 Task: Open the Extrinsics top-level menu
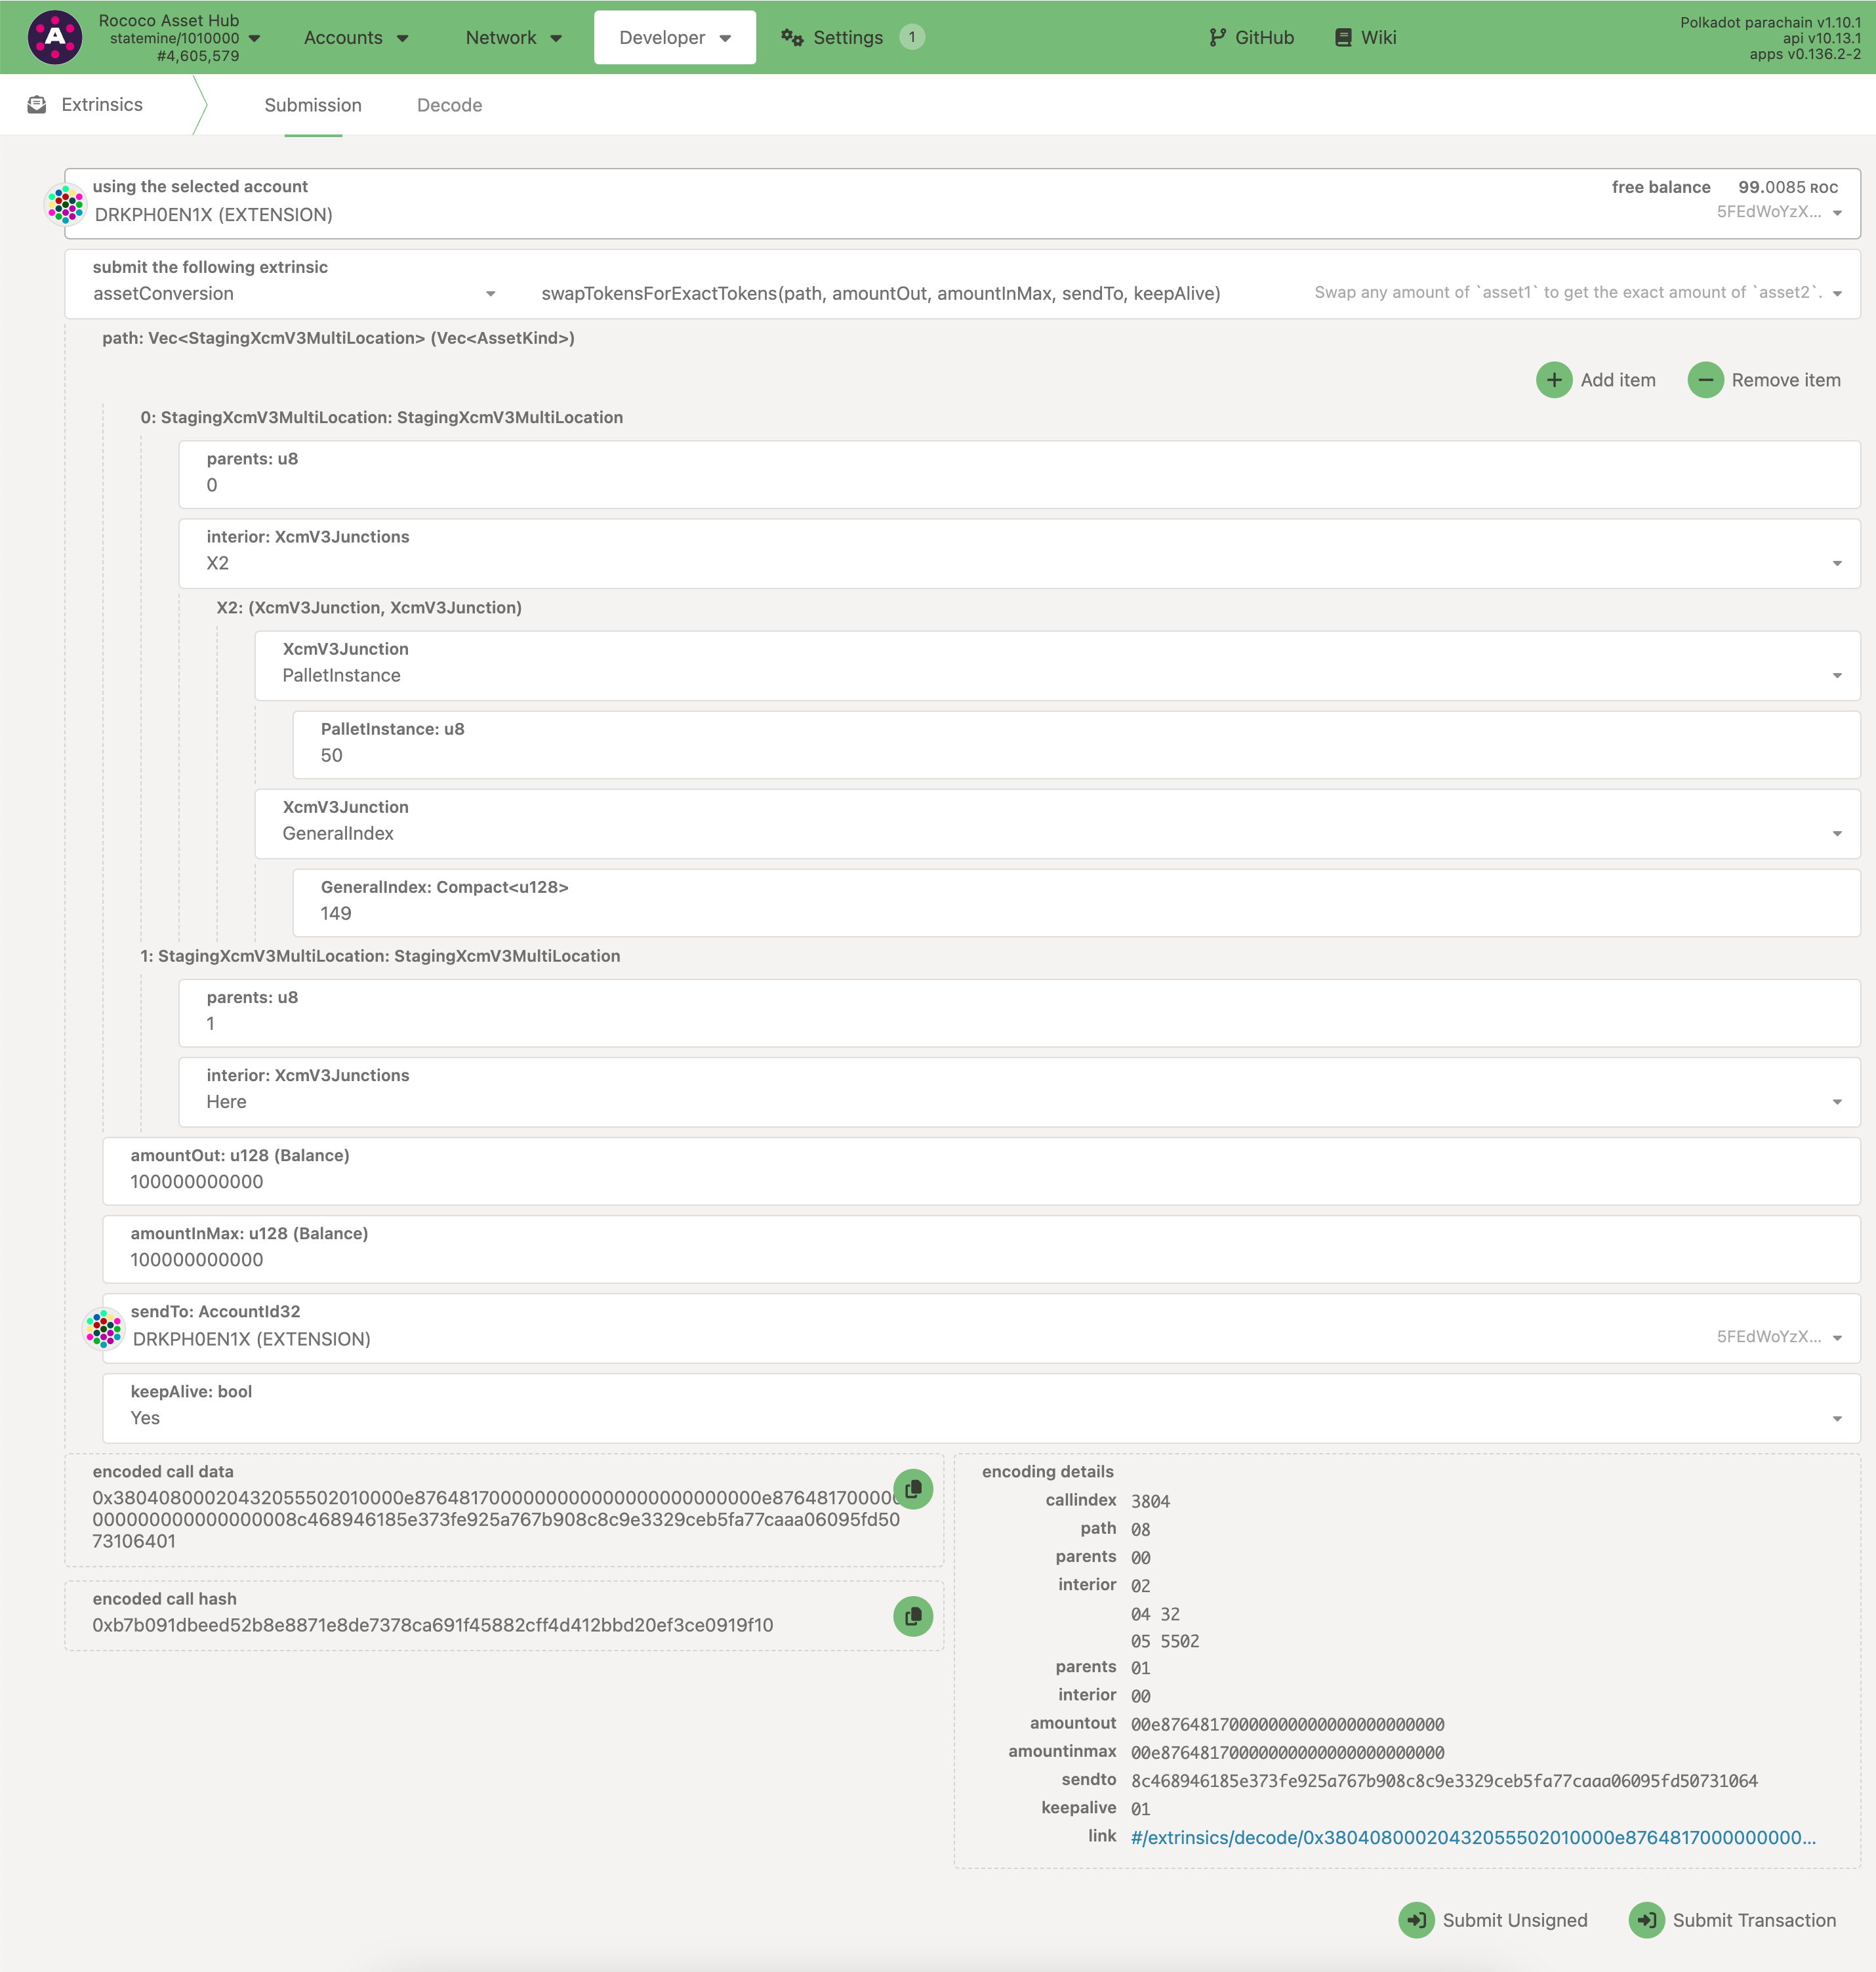[x=100, y=102]
